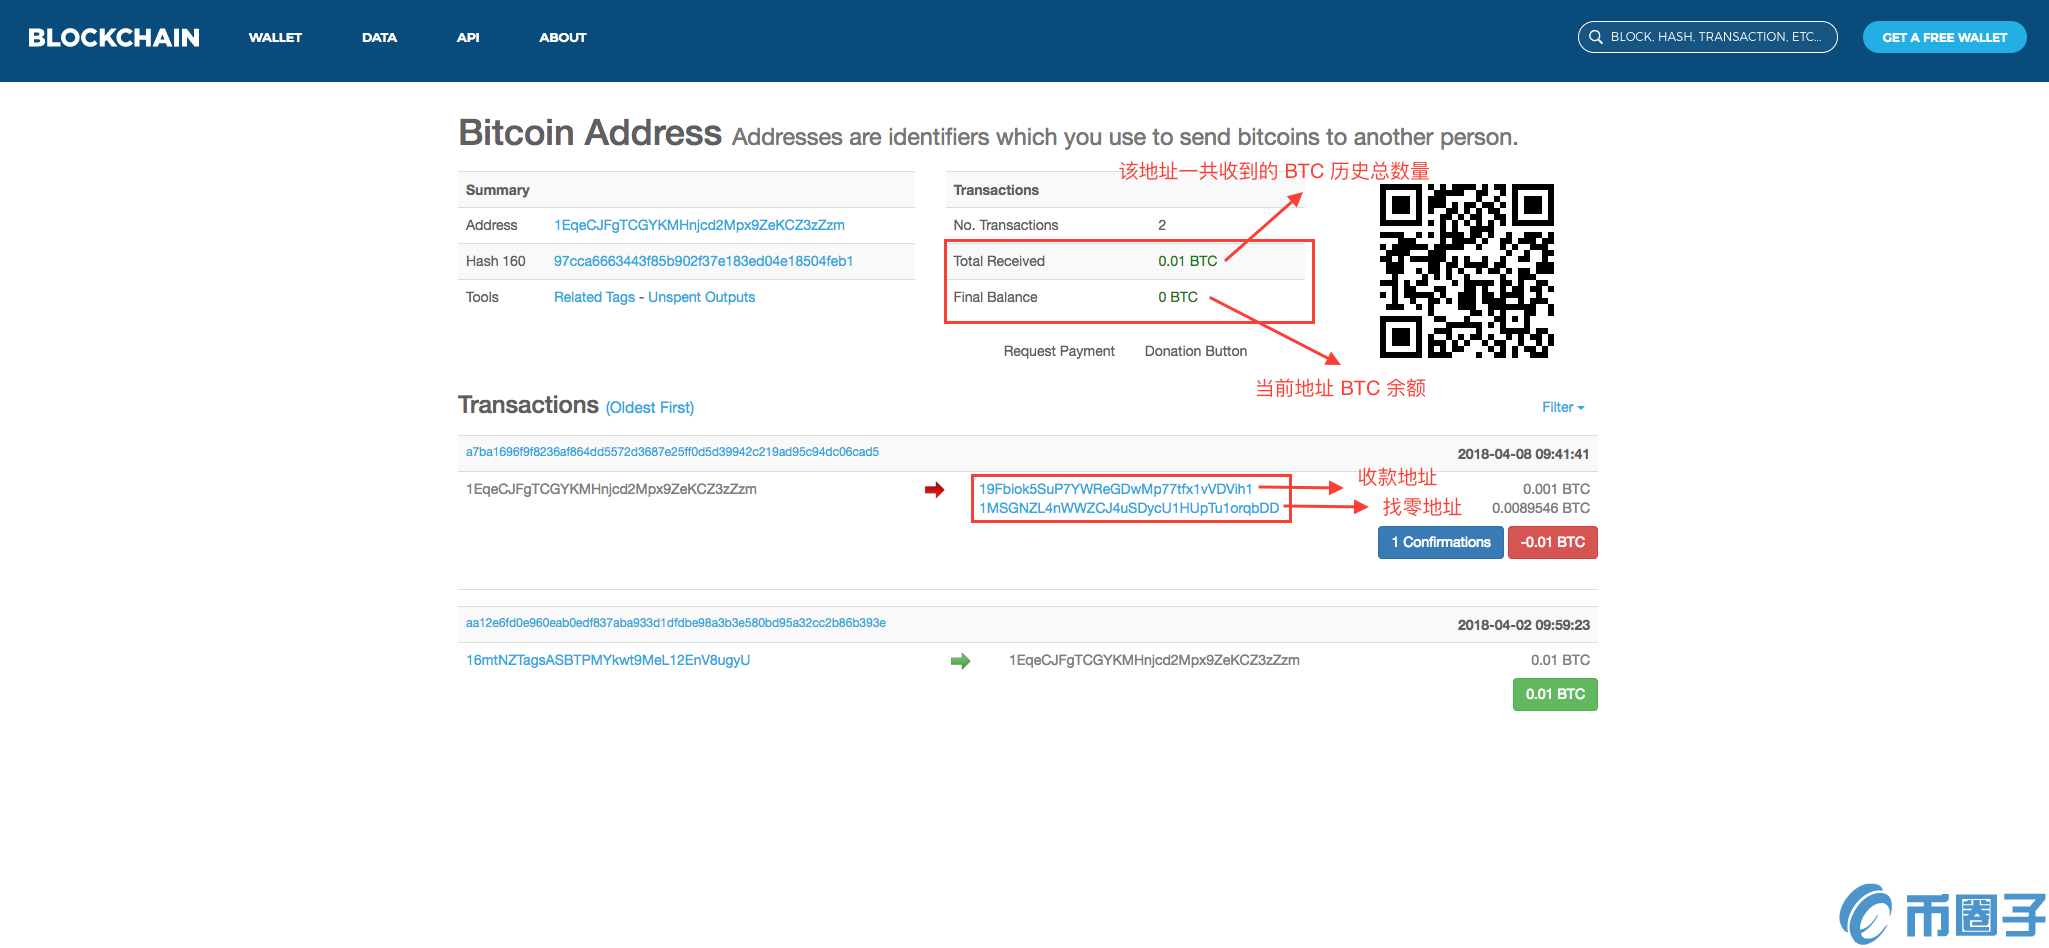The image size is (2049, 948).
Task: Focus the block/hash/transaction search field
Action: coord(1707,37)
